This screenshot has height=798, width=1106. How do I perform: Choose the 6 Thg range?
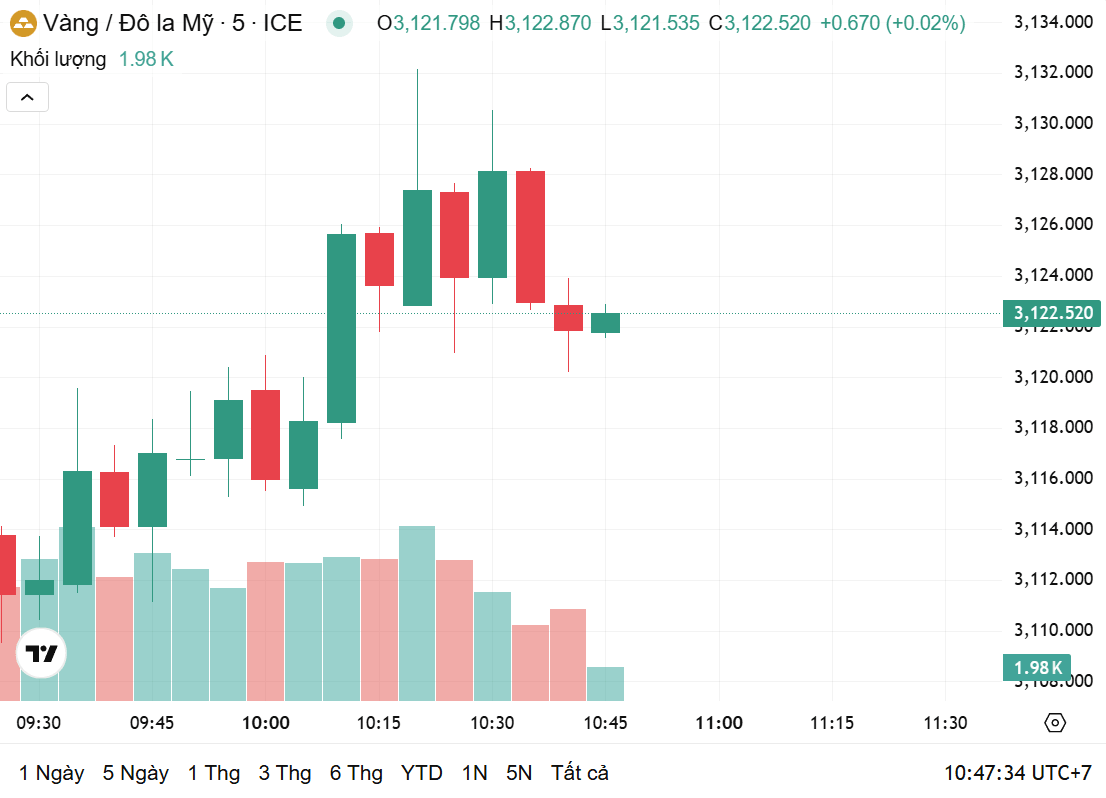point(356,773)
